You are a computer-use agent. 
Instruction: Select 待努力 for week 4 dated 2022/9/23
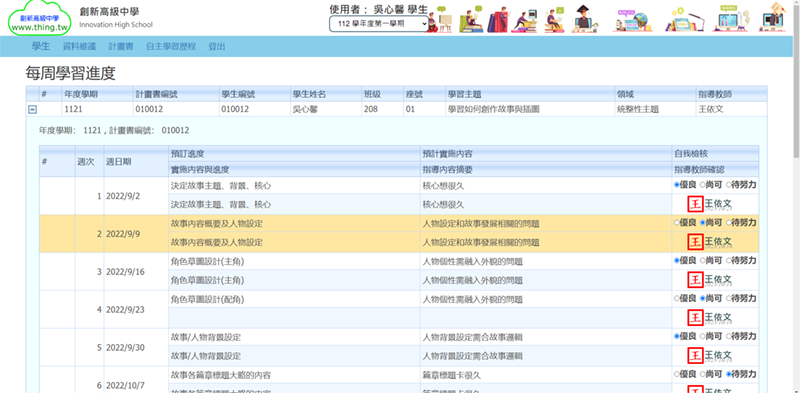(729, 298)
